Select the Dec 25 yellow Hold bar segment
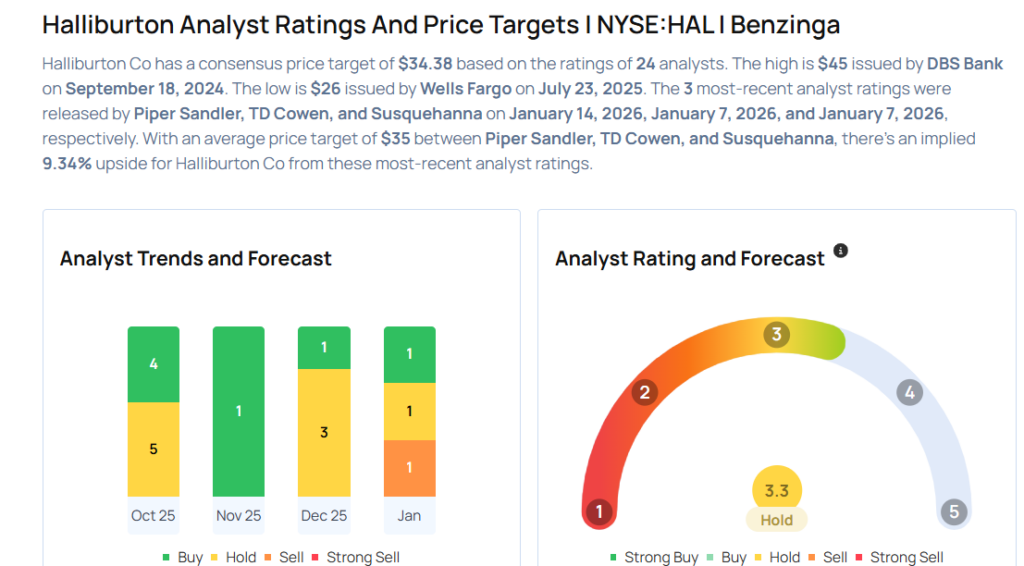Screen dimensions: 1024x566 point(324,432)
